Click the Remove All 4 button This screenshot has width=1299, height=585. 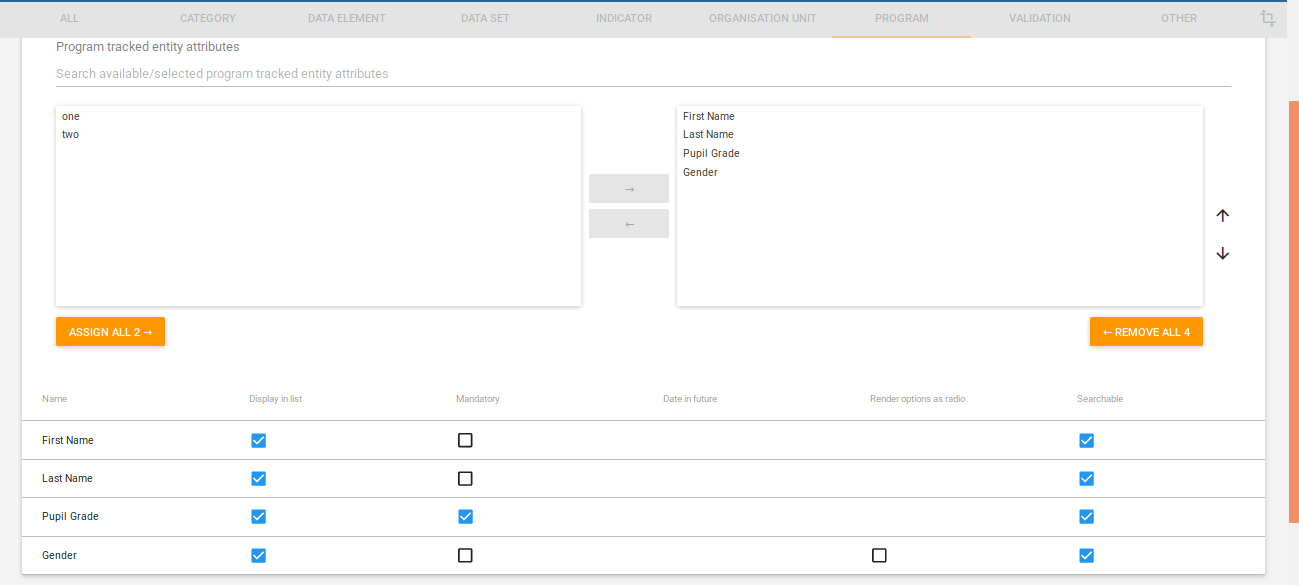1146,332
